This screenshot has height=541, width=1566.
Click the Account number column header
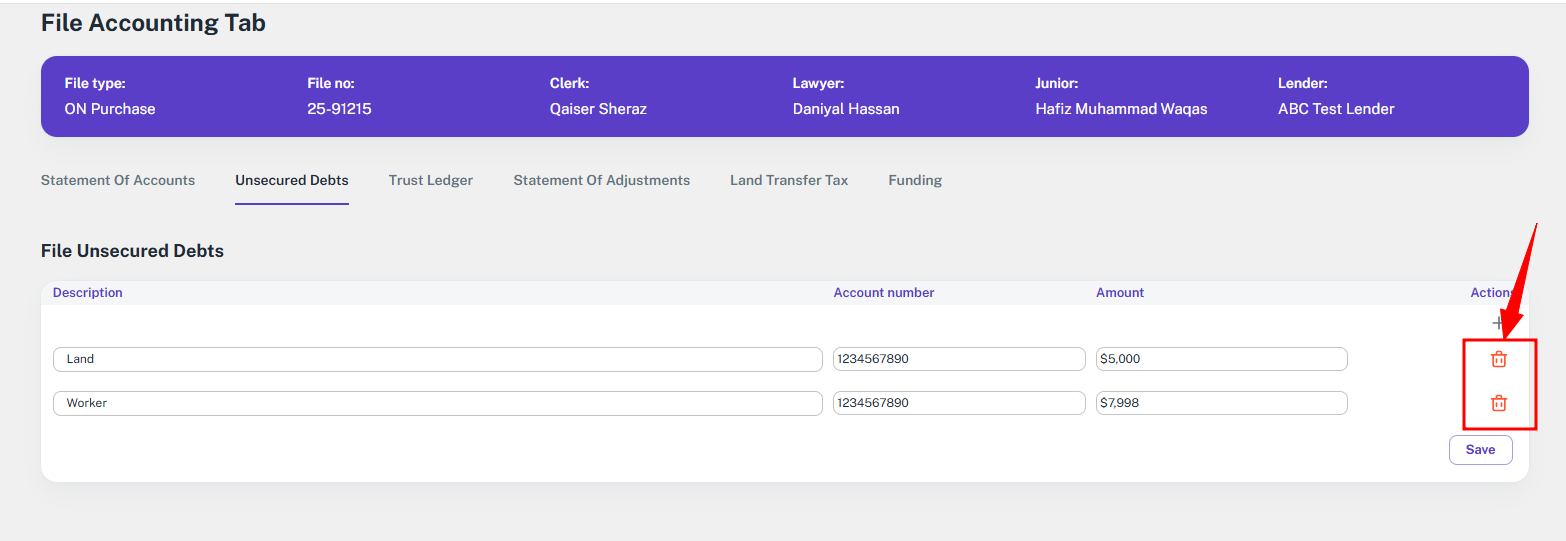click(884, 293)
